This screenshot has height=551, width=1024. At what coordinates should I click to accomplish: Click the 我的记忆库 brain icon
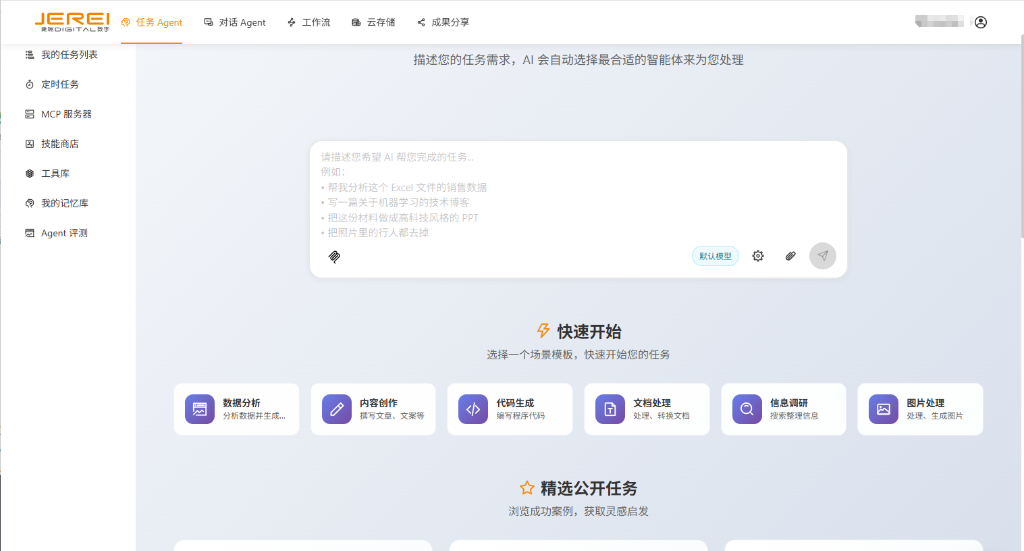pos(29,203)
